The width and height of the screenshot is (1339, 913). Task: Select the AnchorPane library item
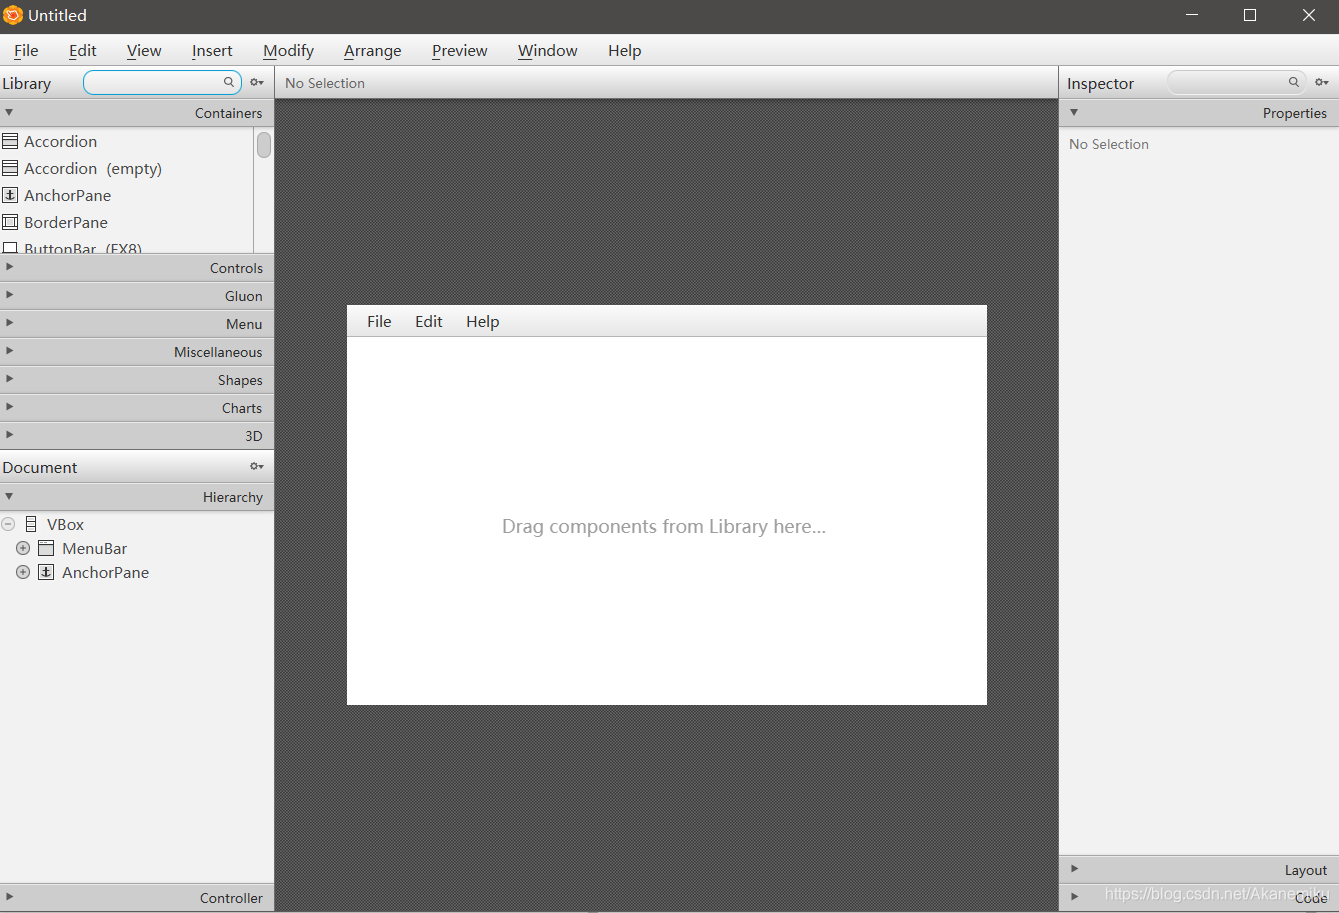[127, 195]
